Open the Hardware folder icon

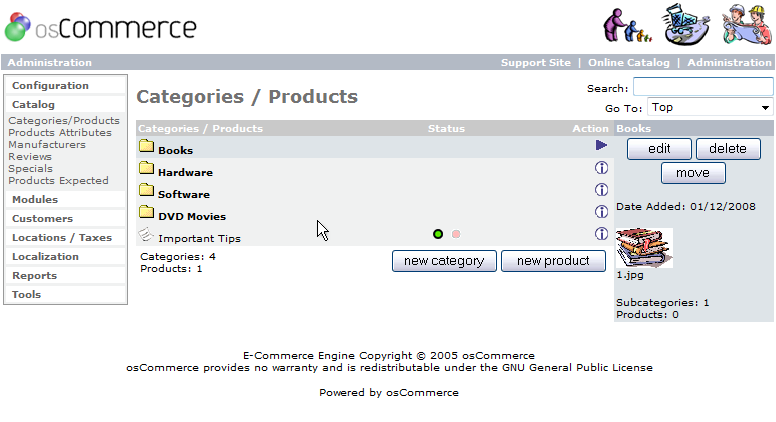(146, 168)
